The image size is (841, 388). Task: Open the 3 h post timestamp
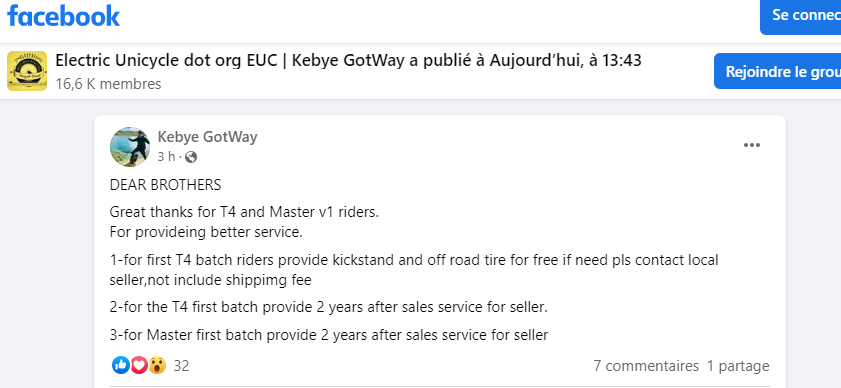(166, 157)
